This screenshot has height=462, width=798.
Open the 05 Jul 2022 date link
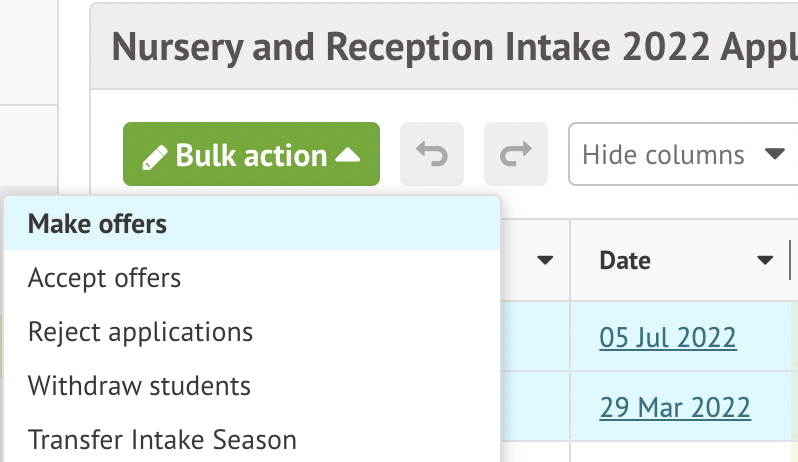(x=668, y=338)
